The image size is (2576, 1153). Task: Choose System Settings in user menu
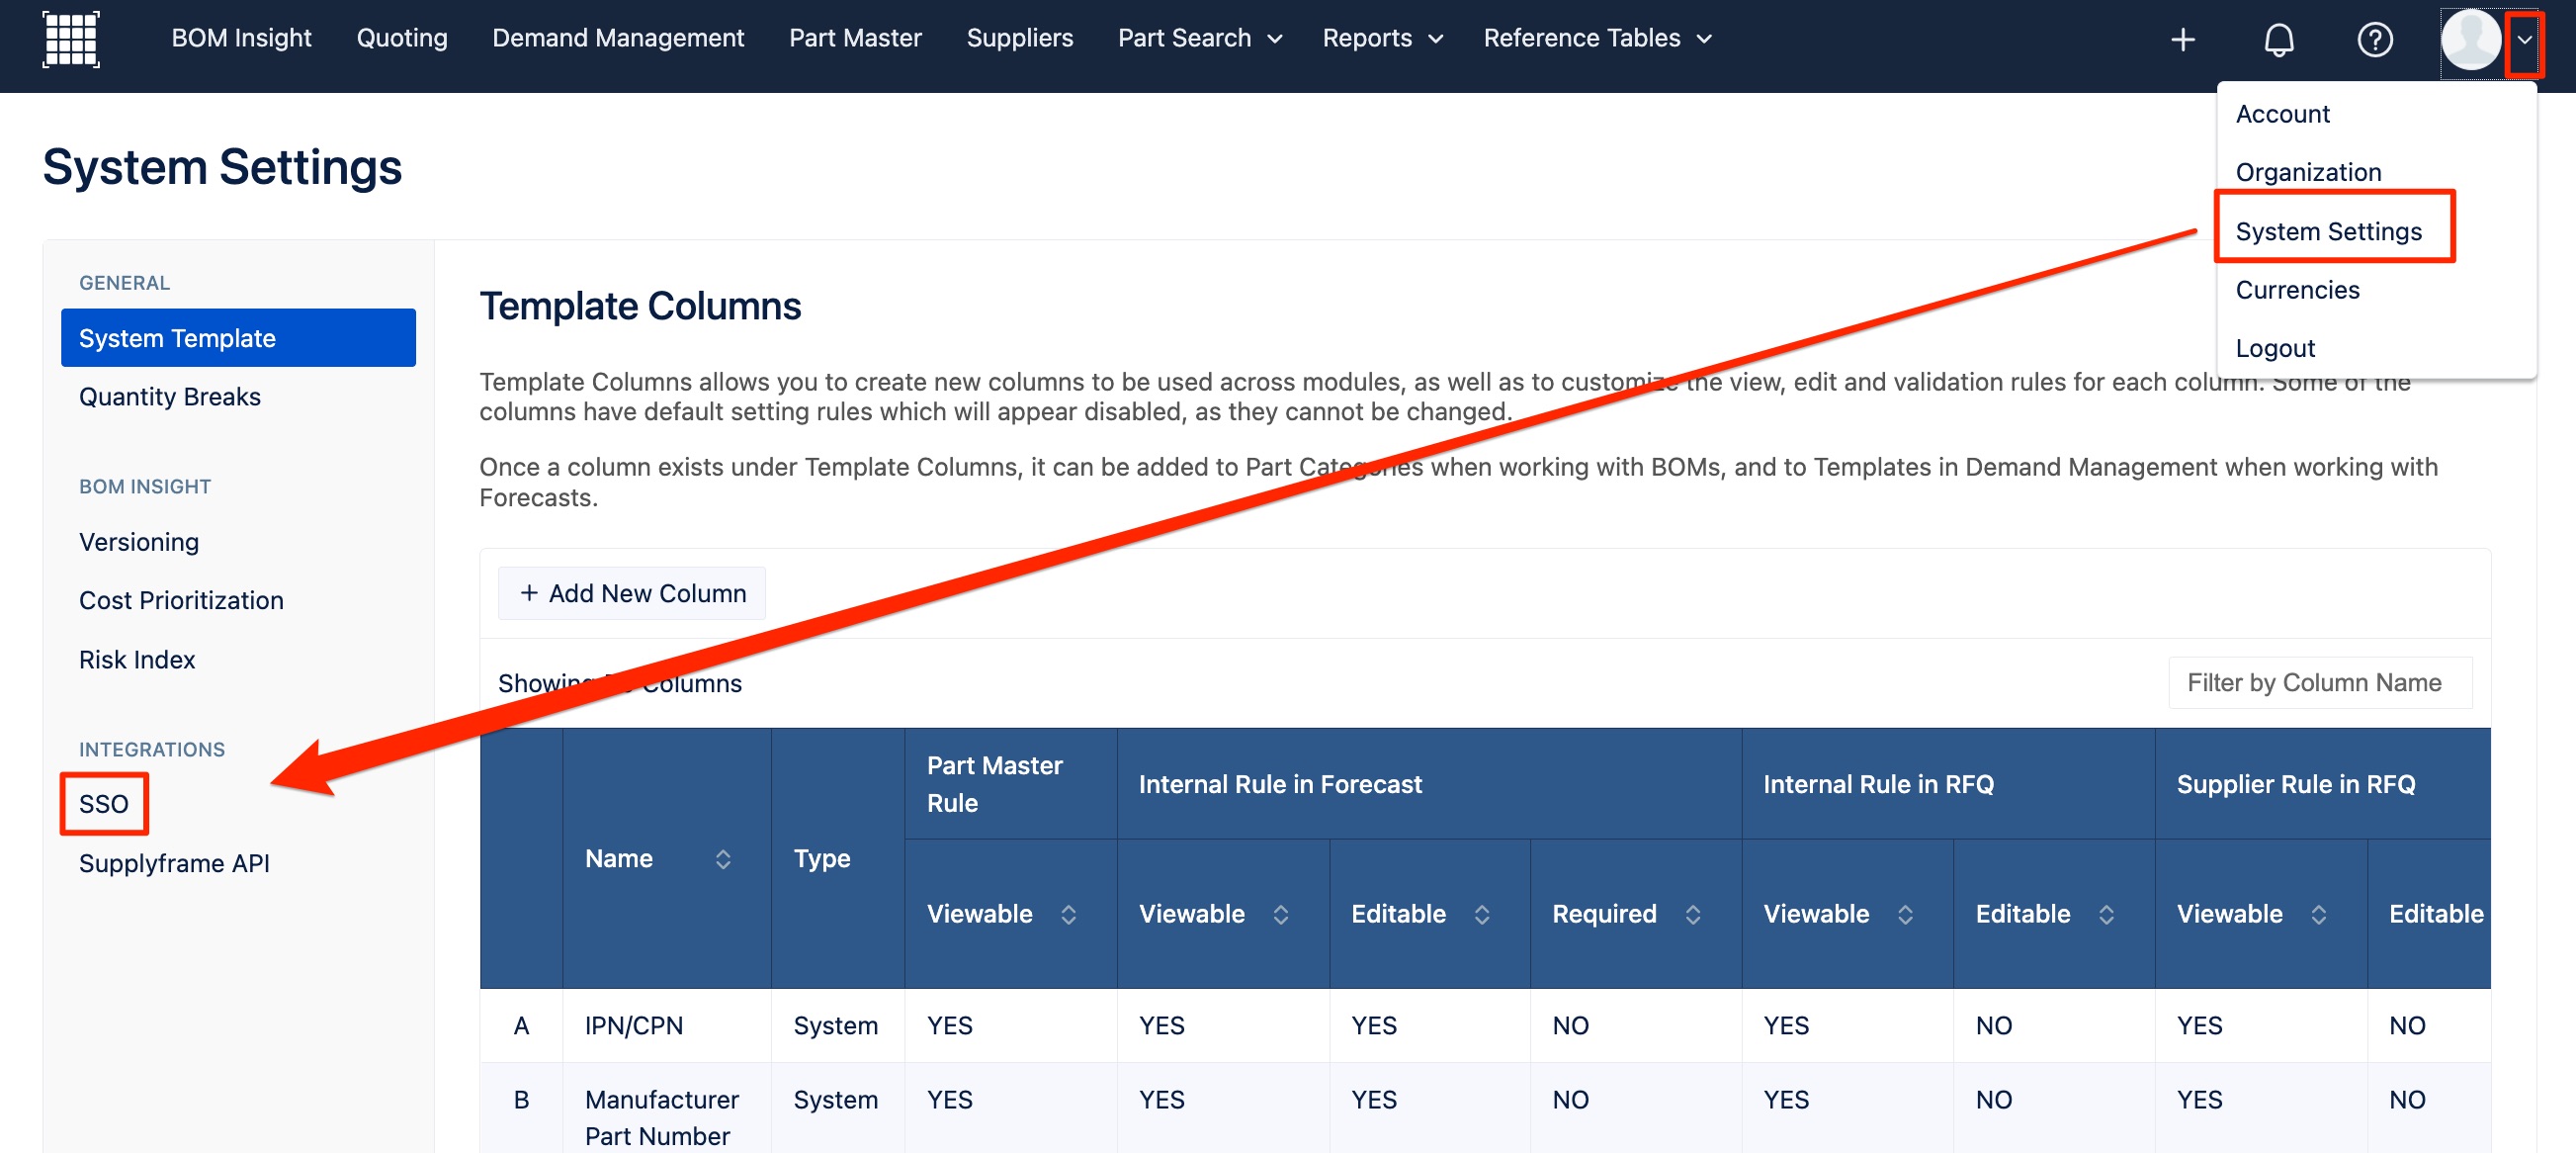pyautogui.click(x=2329, y=231)
